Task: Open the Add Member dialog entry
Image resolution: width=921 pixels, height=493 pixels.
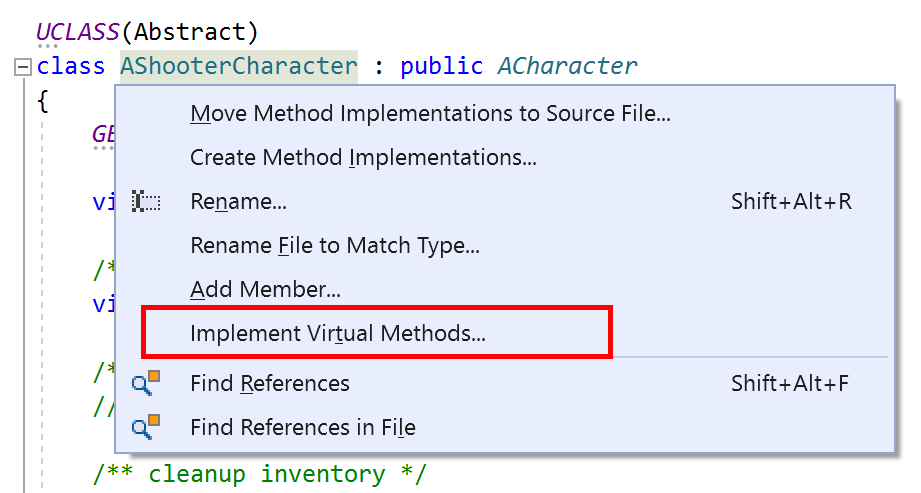Action: 265,290
